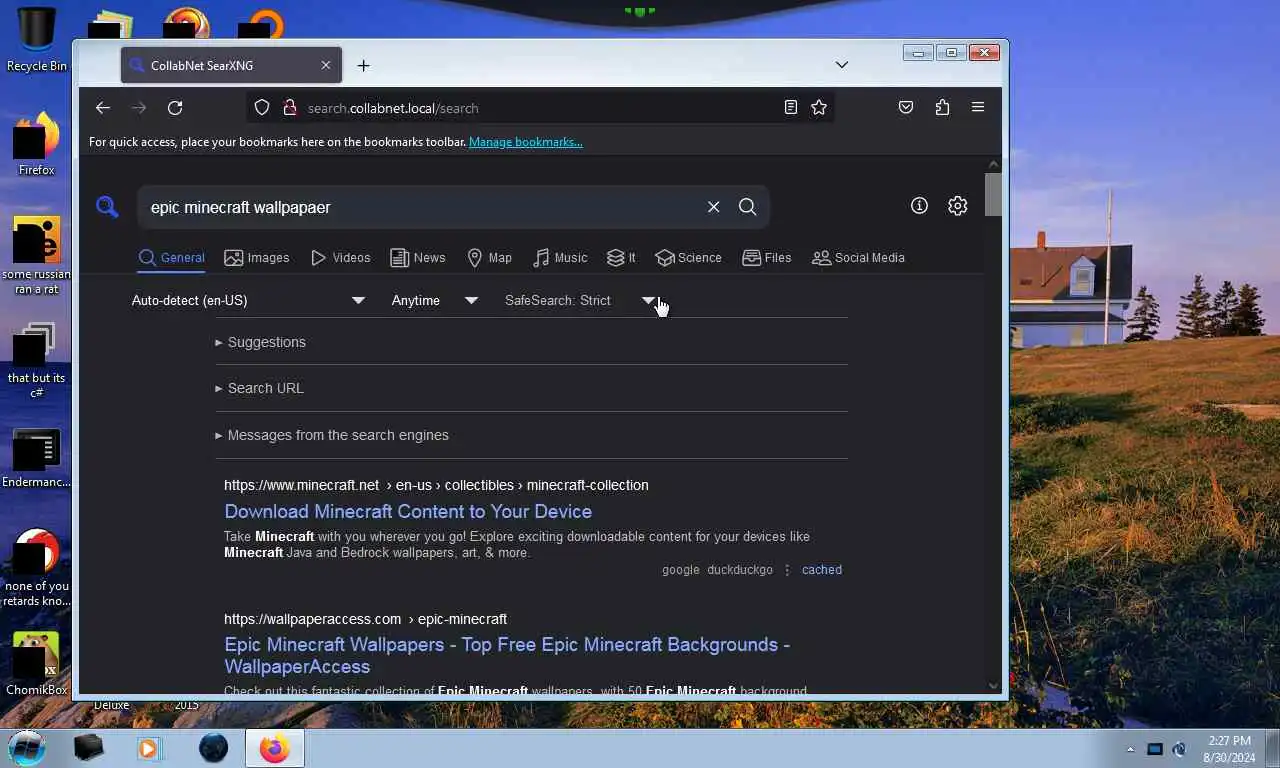Open the Anytime time range dropdown
Screen dimensions: 1280x768
click(x=435, y=300)
